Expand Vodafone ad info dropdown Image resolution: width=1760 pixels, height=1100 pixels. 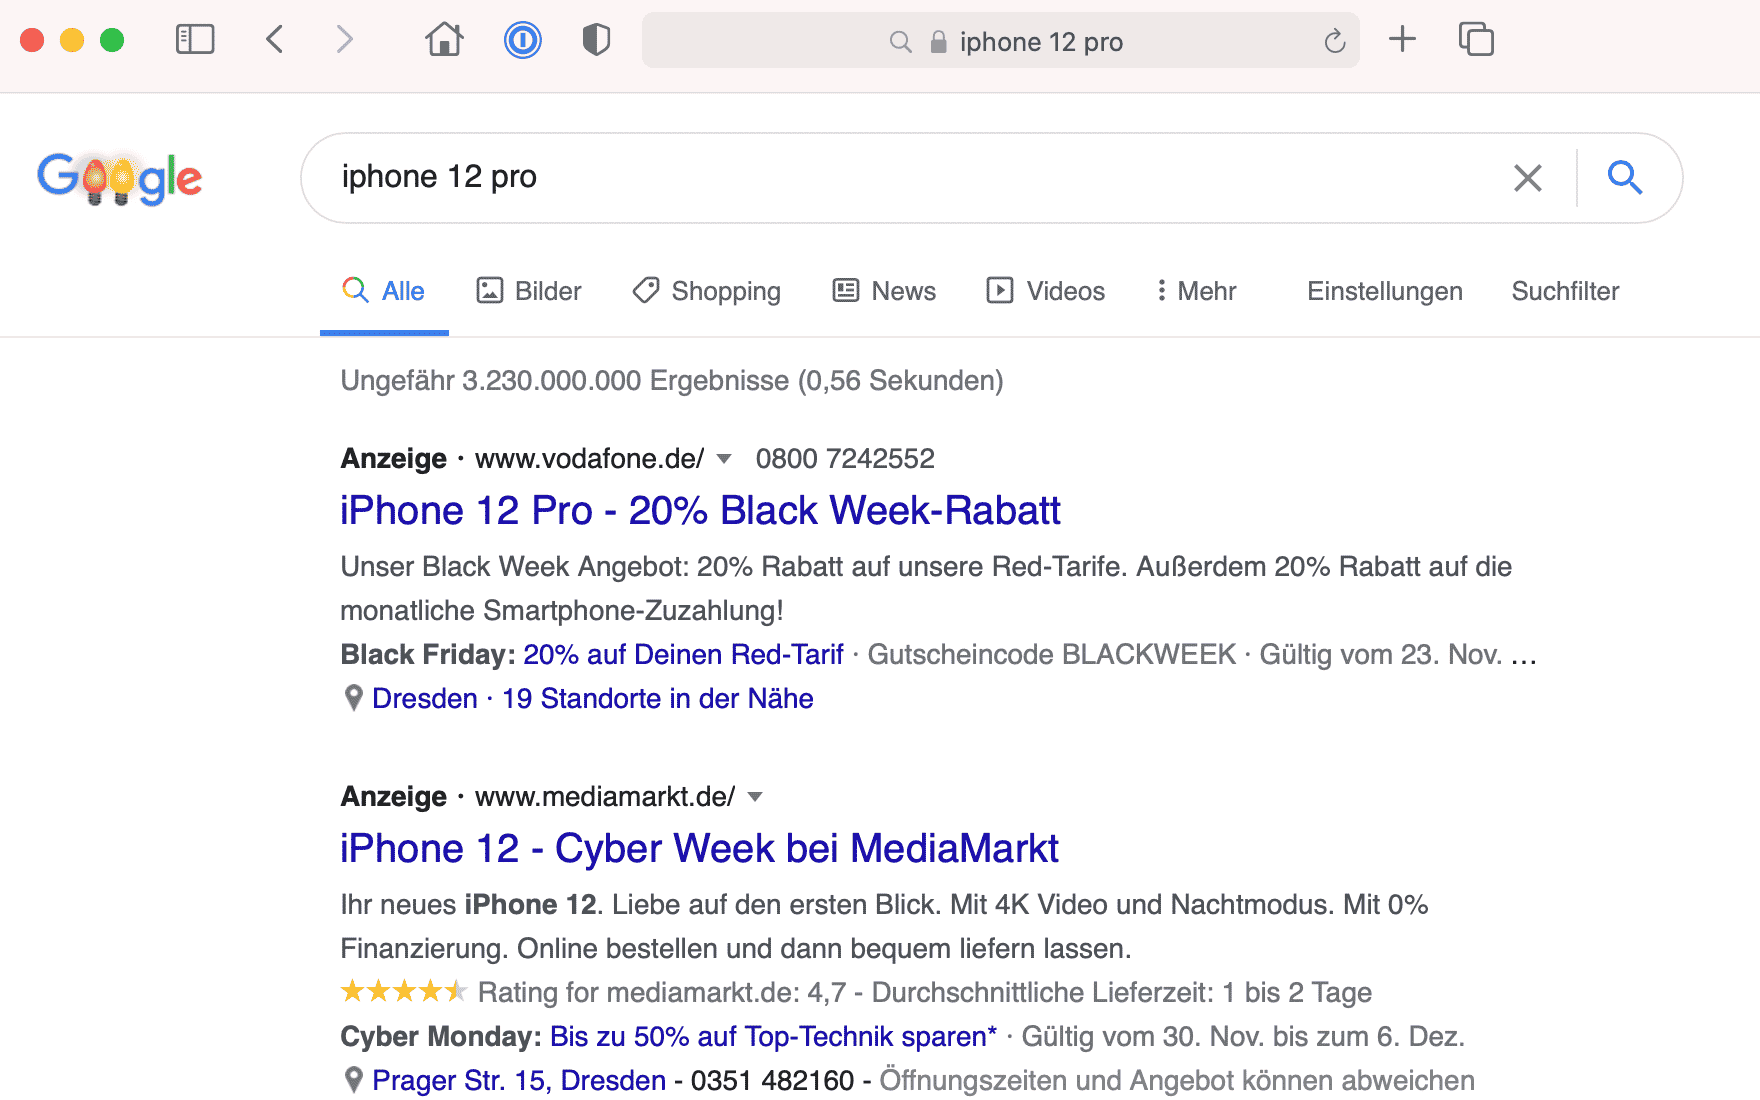tap(725, 459)
